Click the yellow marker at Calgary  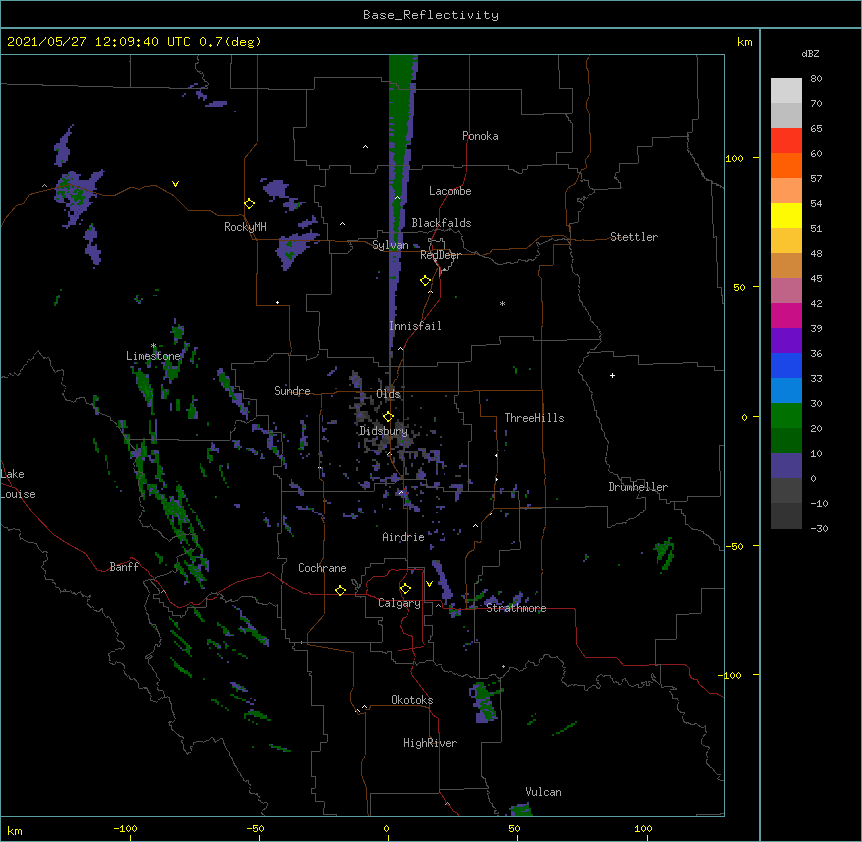[x=405, y=589]
